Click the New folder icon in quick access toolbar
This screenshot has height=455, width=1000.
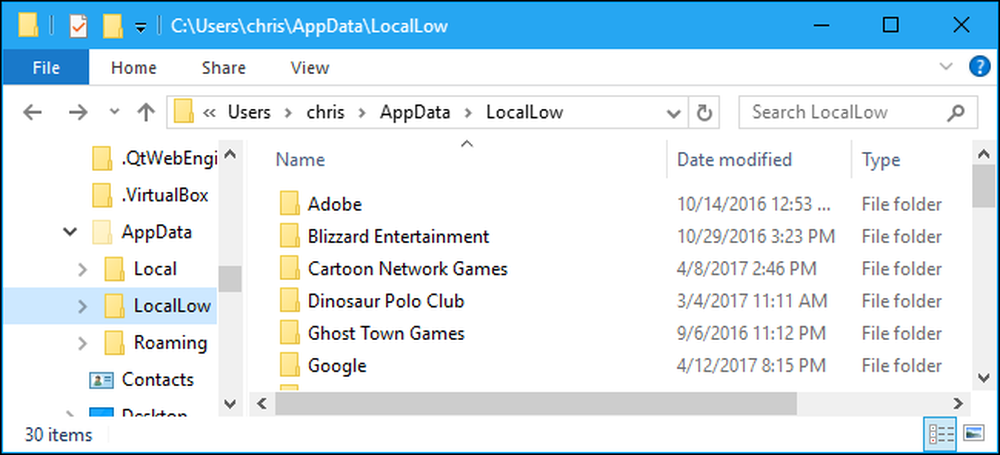tap(113, 26)
